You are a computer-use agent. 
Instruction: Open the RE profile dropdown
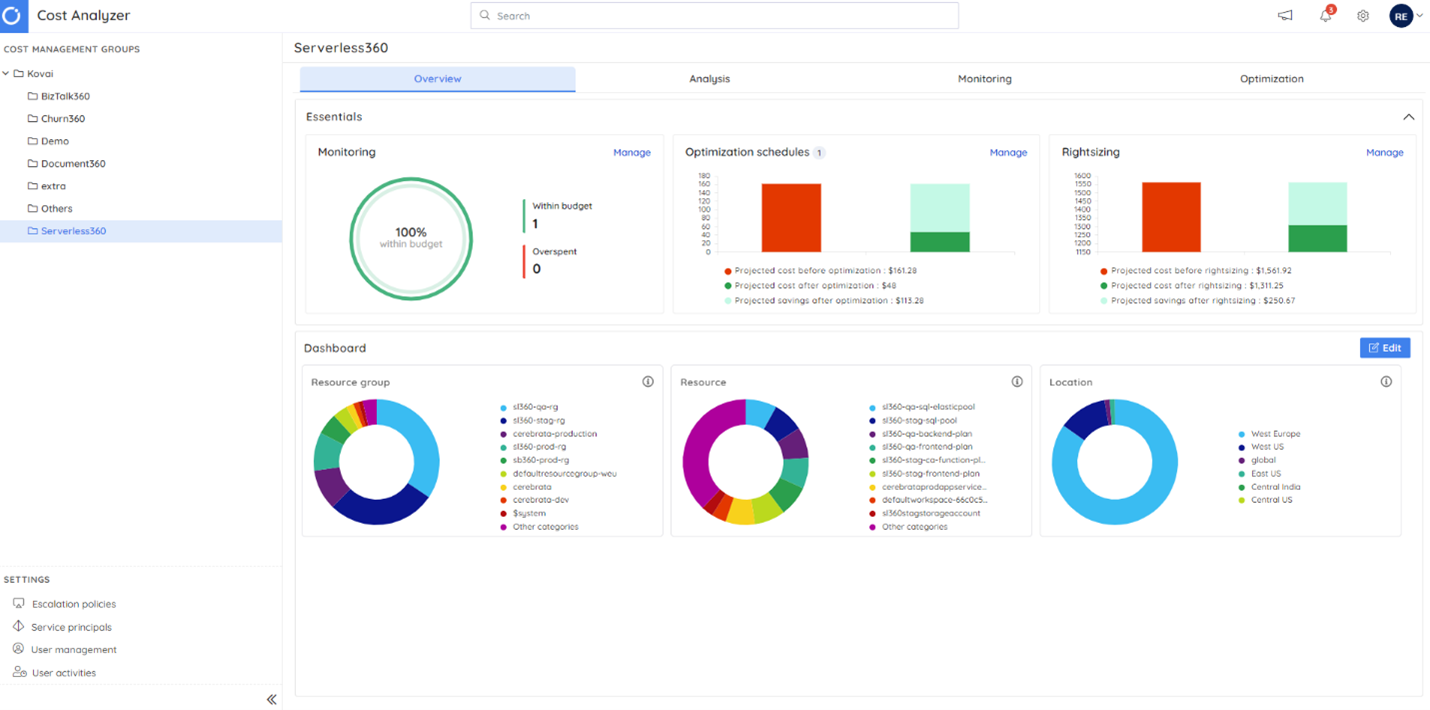[x=1403, y=15]
